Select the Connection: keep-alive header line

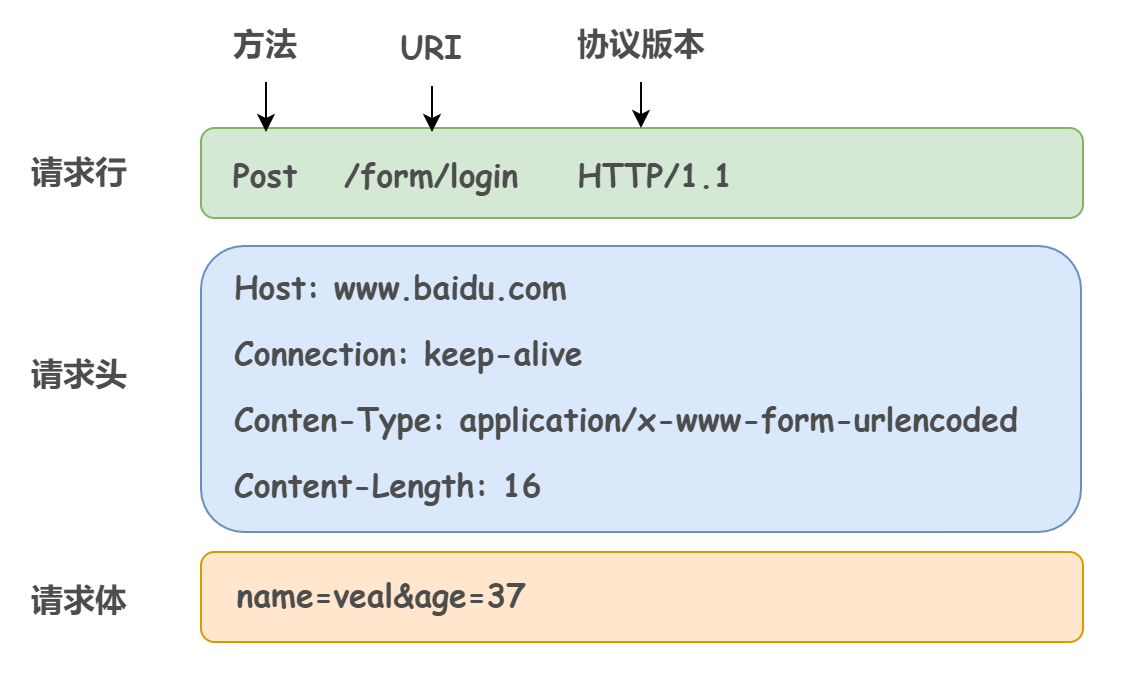408,355
